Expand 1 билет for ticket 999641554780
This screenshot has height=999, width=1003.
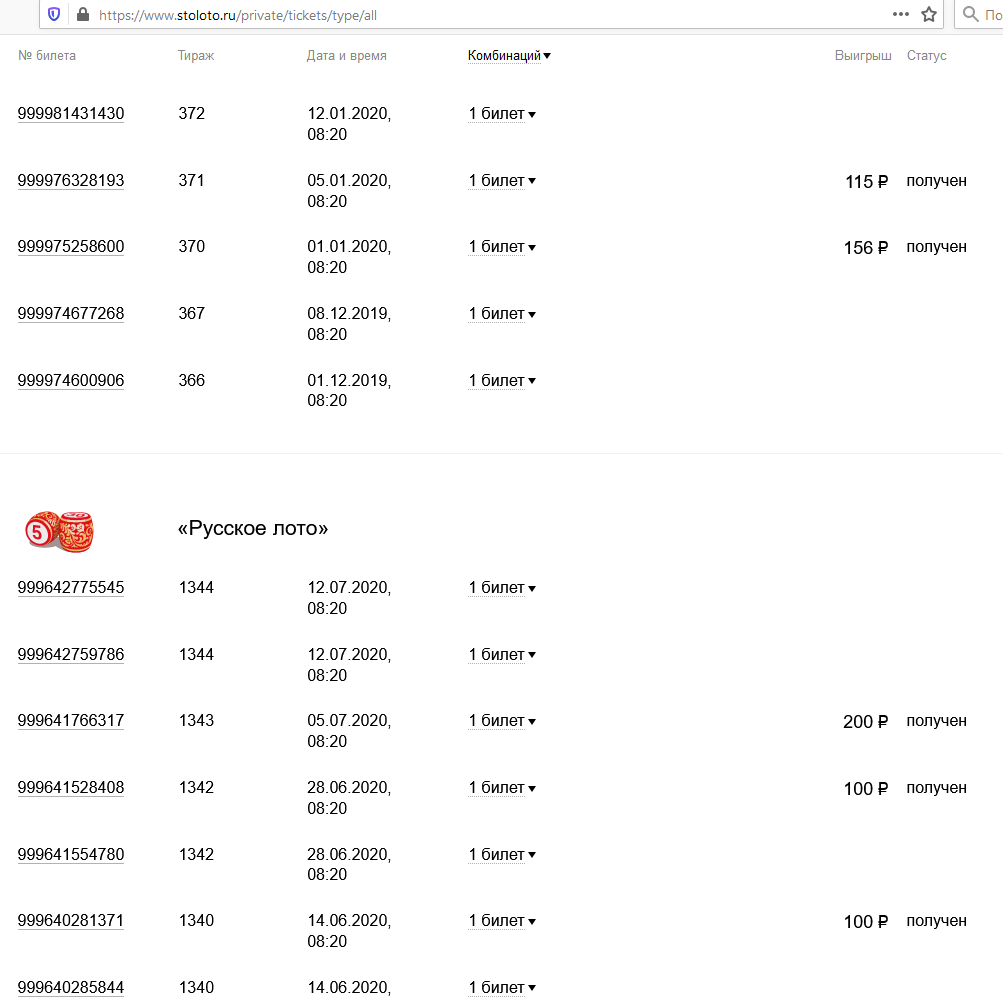tap(502, 854)
